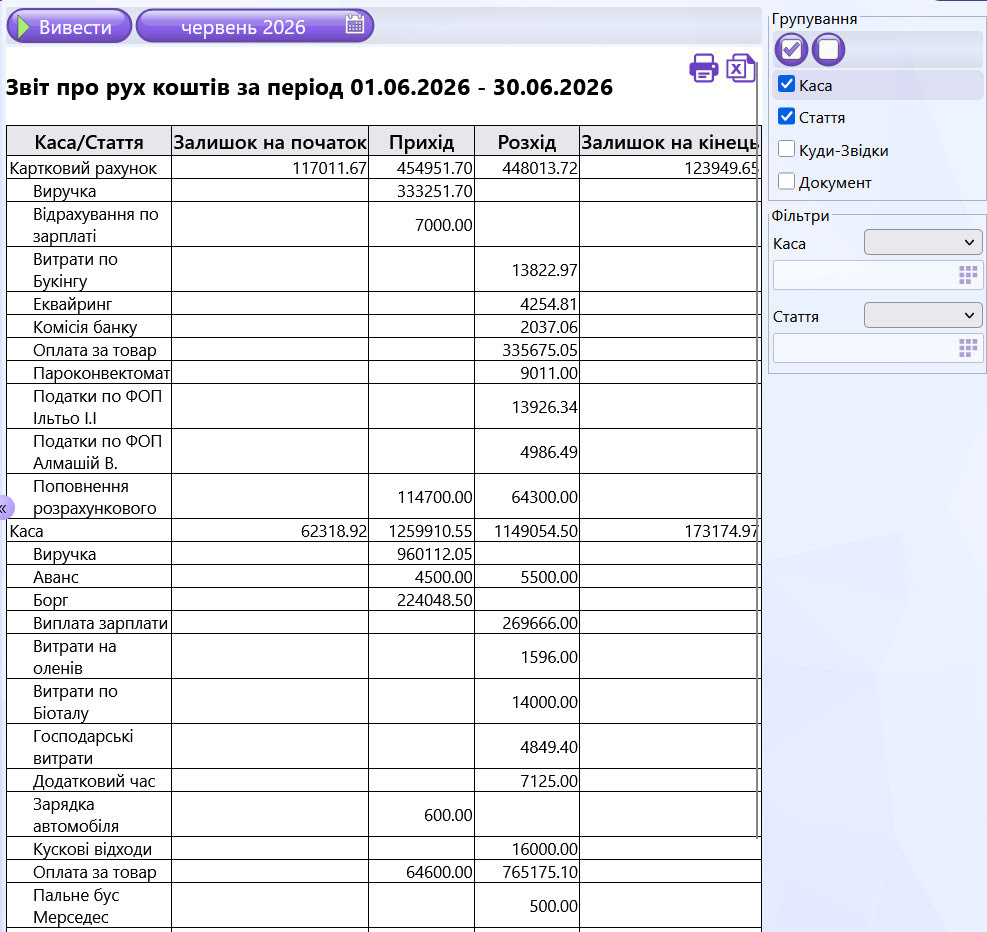Click the 1259910.55 Каса income total

click(x=431, y=531)
